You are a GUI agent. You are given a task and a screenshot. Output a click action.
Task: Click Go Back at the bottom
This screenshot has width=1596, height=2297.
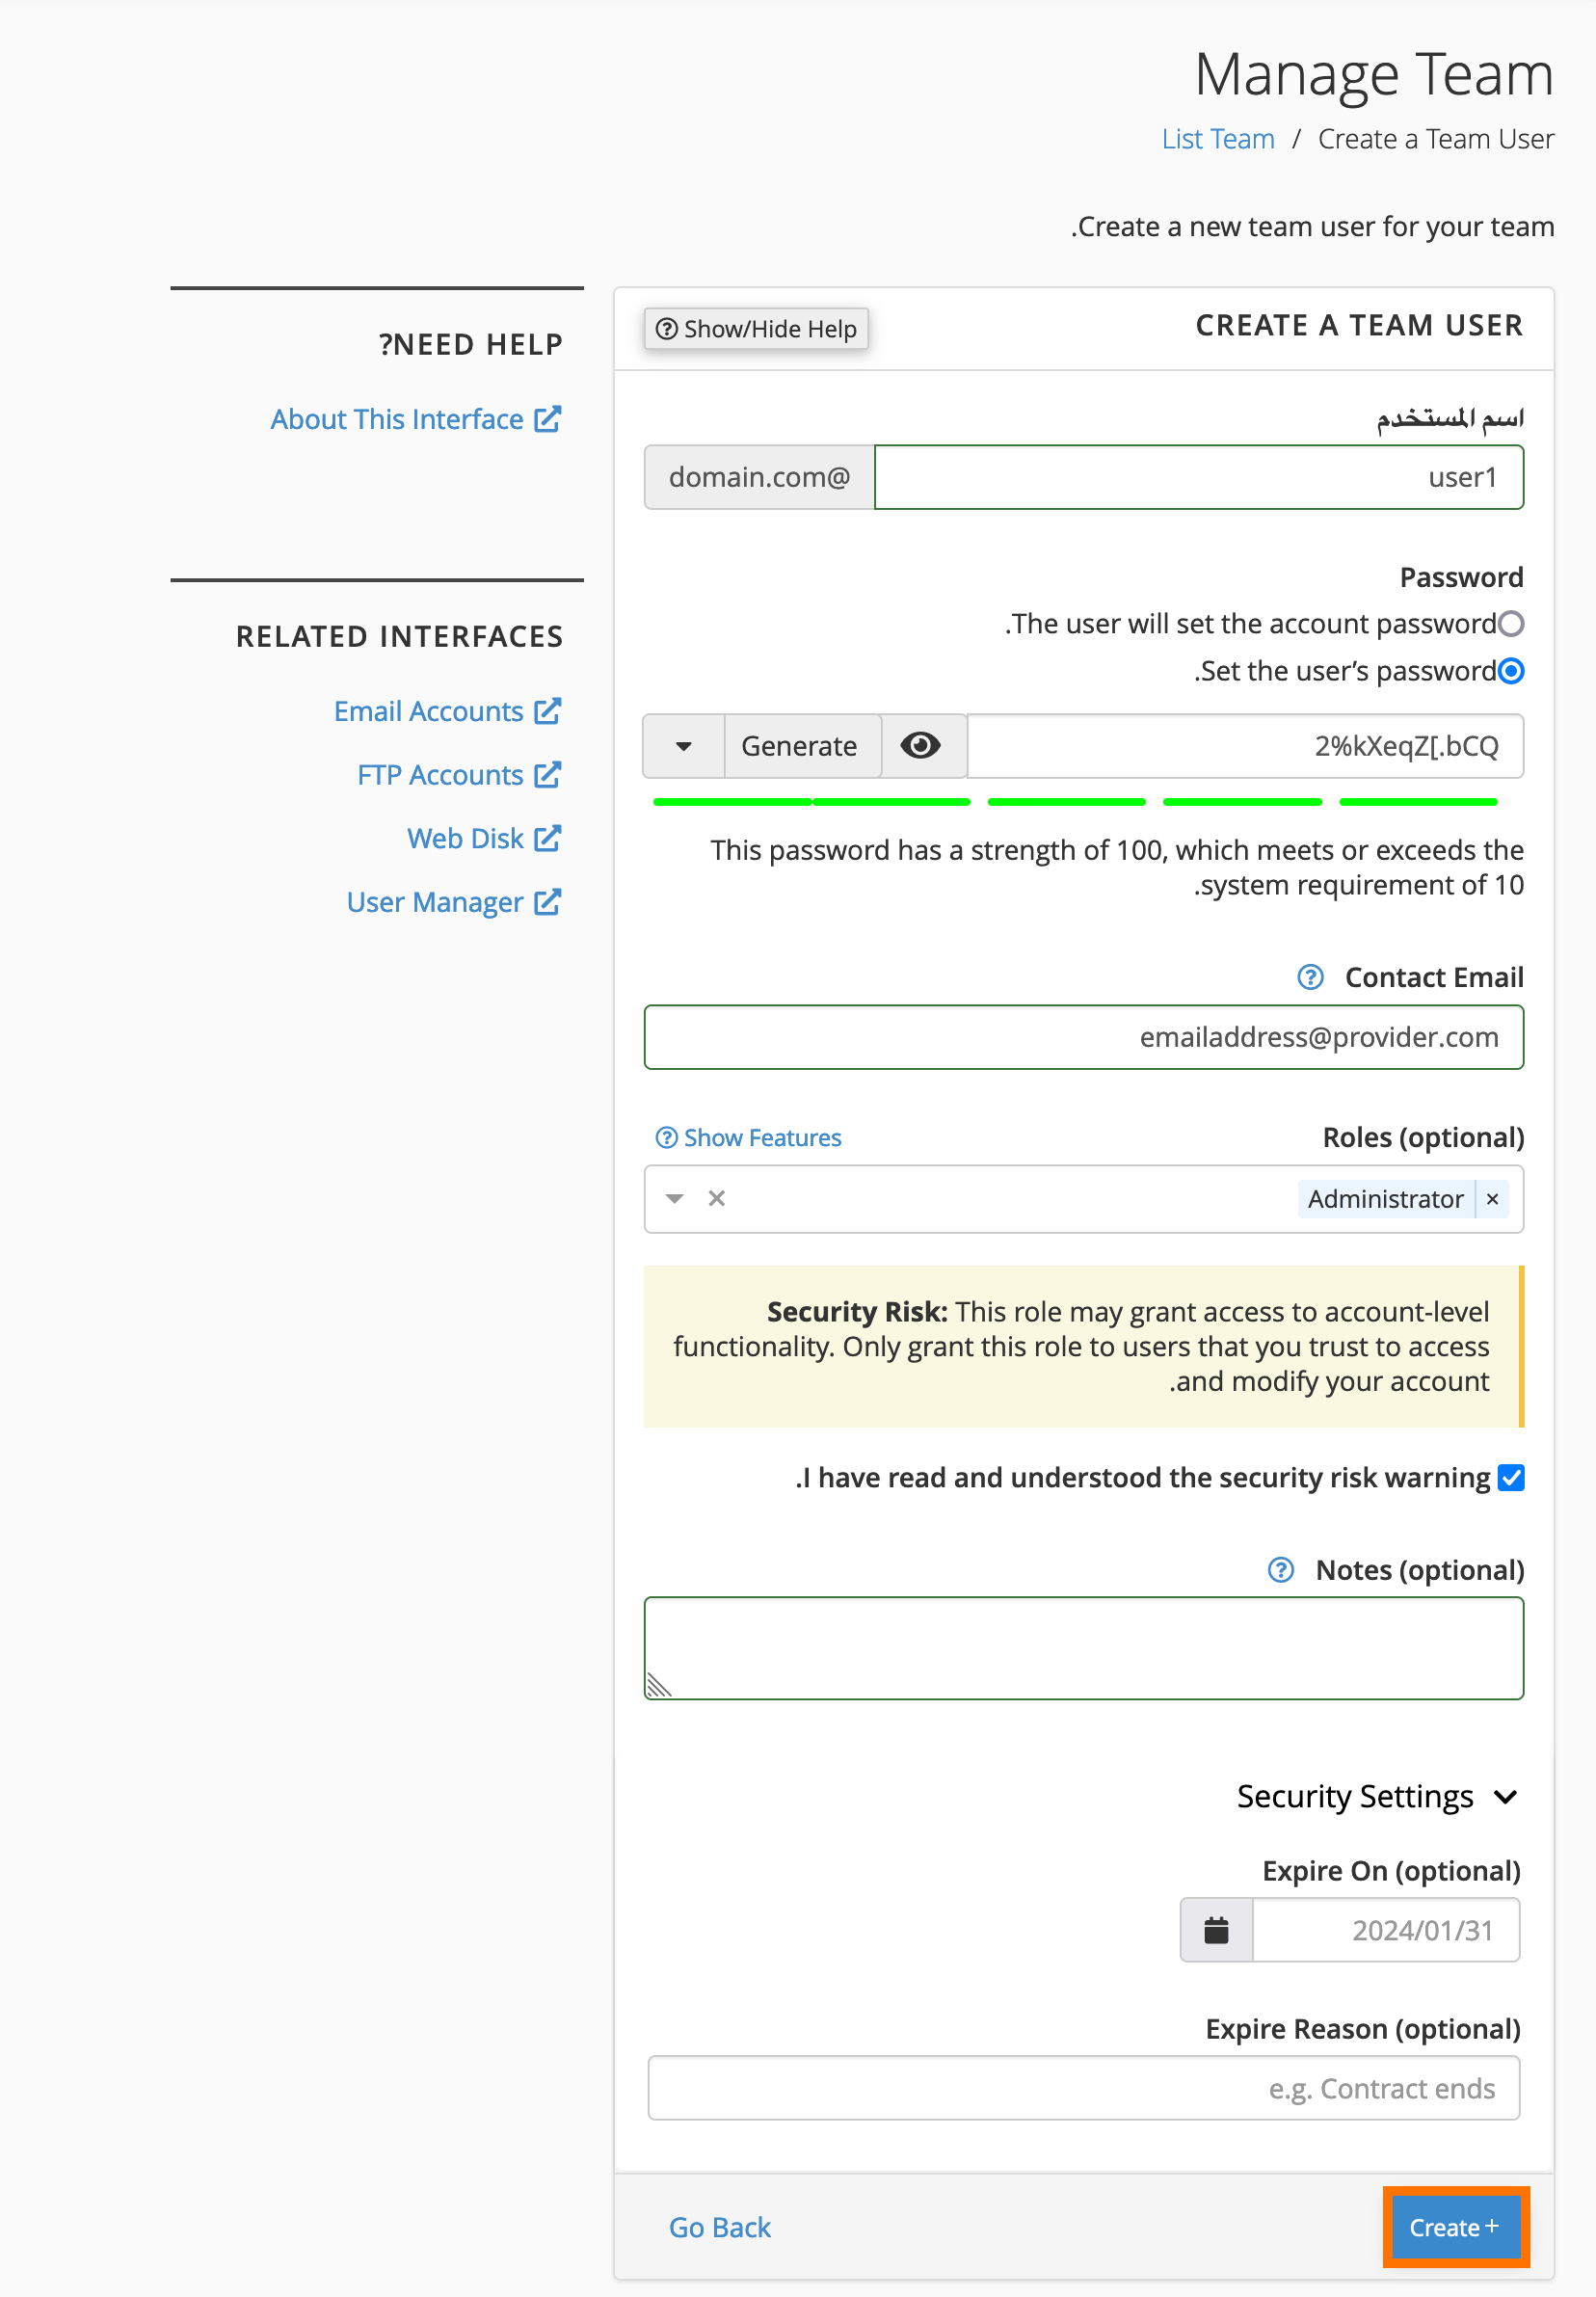click(x=719, y=2227)
